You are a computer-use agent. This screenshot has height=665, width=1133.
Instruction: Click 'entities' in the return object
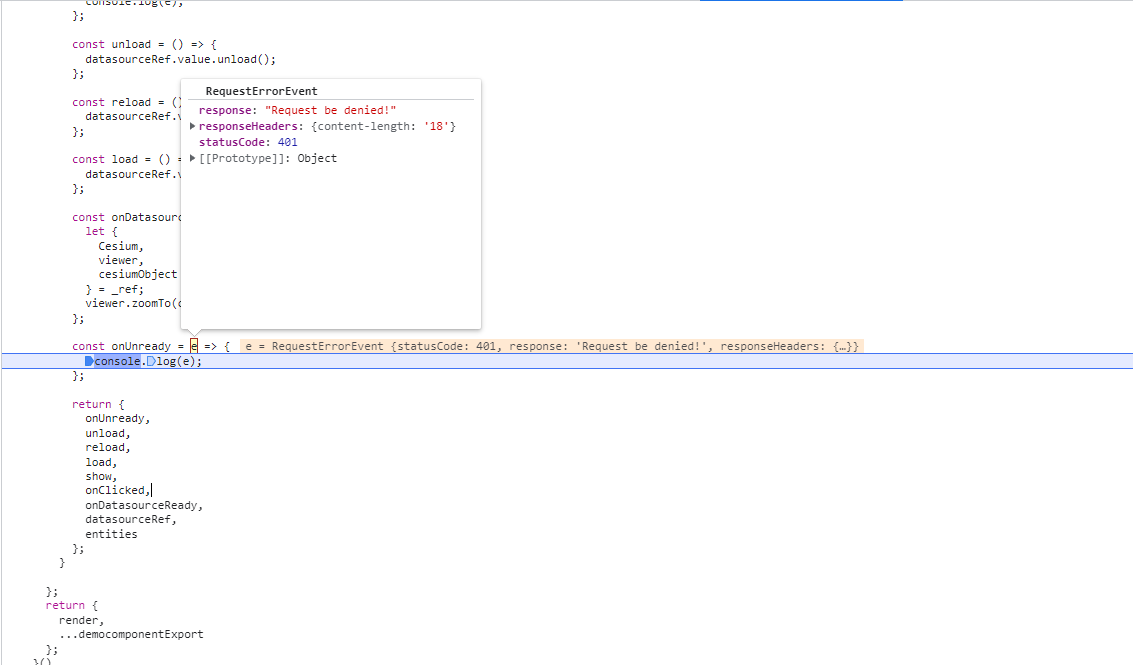tap(111, 534)
